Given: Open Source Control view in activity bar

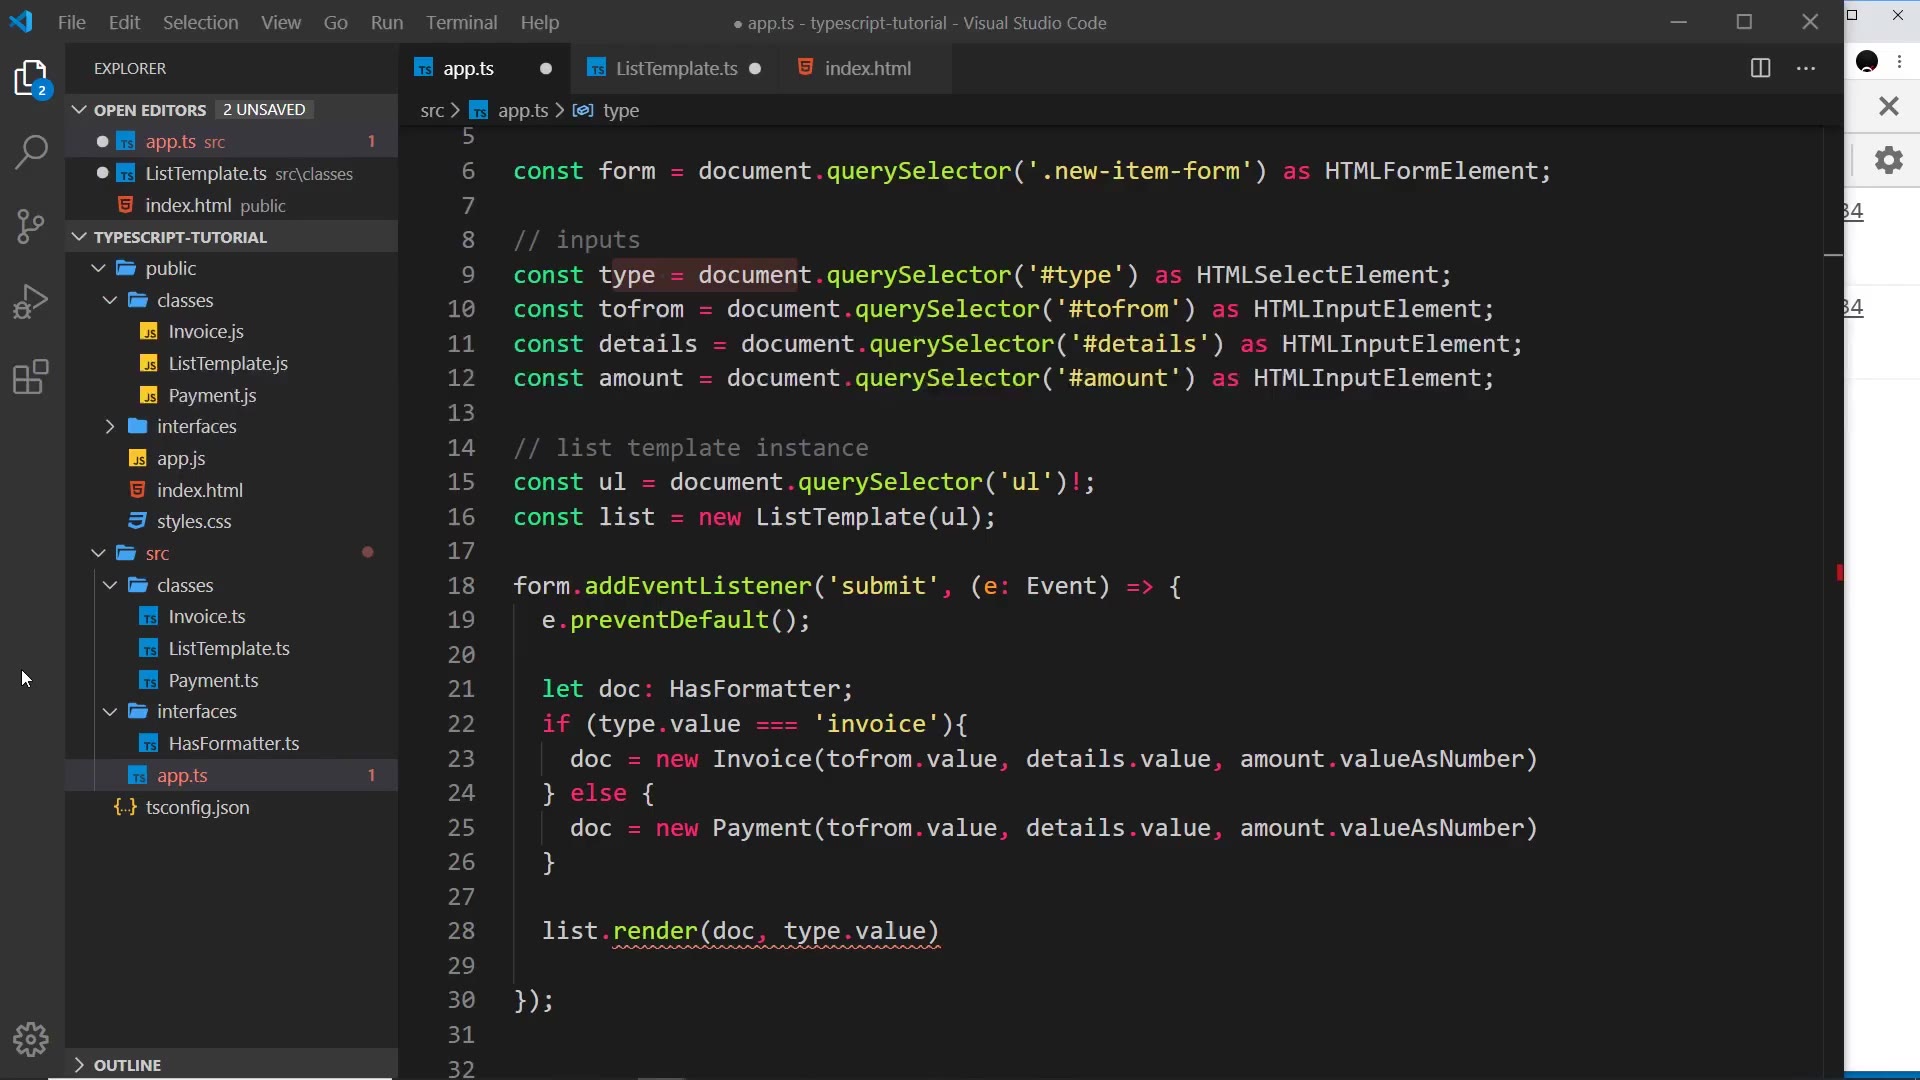Looking at the screenshot, I should [31, 227].
